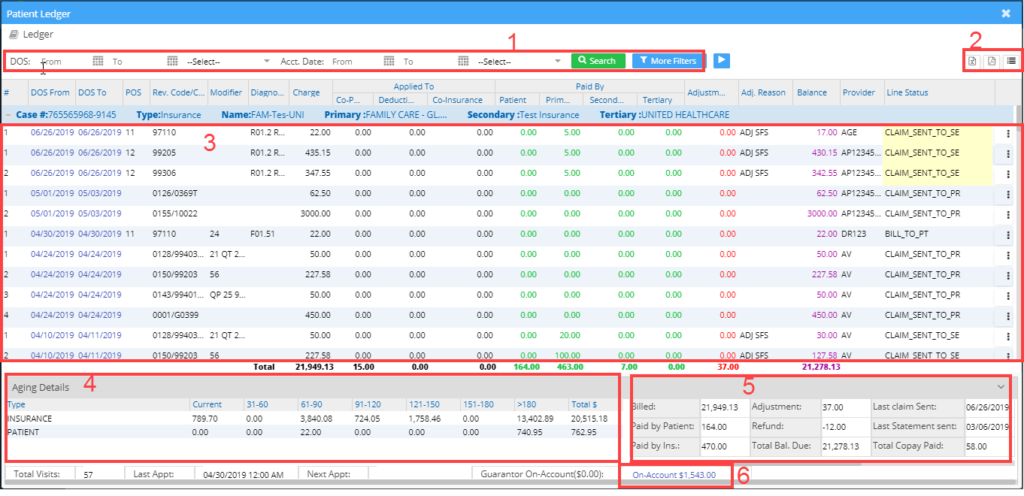1024x496 pixels.
Task: Open More Filters
Action: point(665,61)
